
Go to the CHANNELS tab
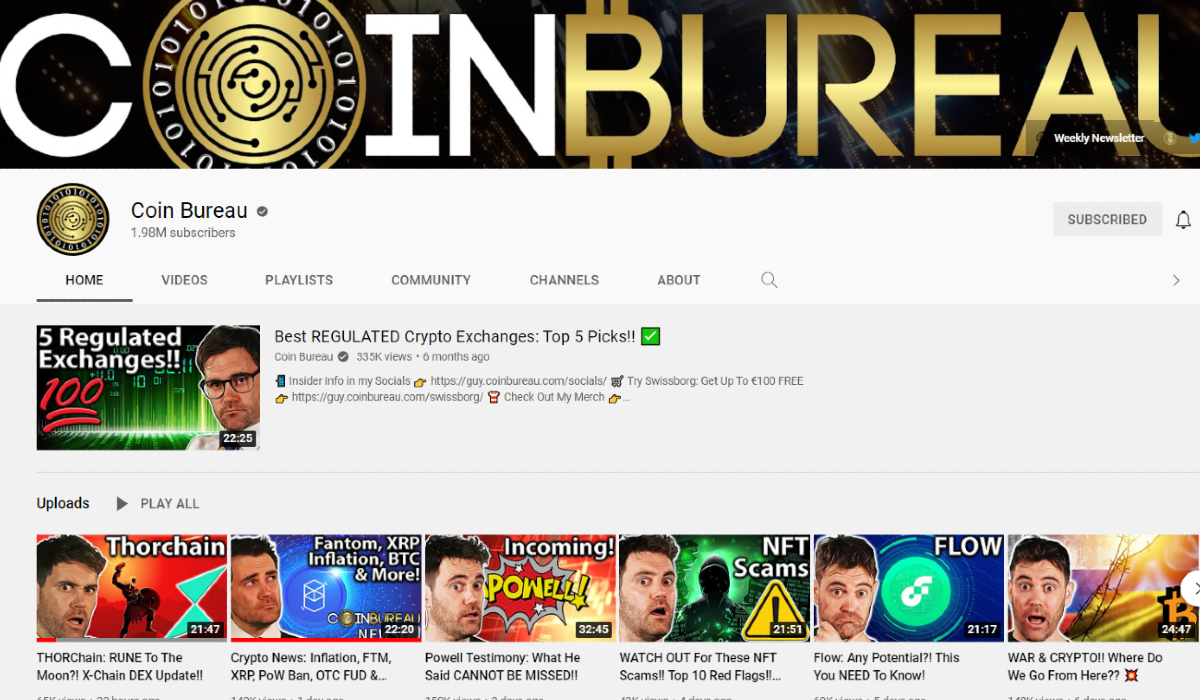tap(564, 280)
